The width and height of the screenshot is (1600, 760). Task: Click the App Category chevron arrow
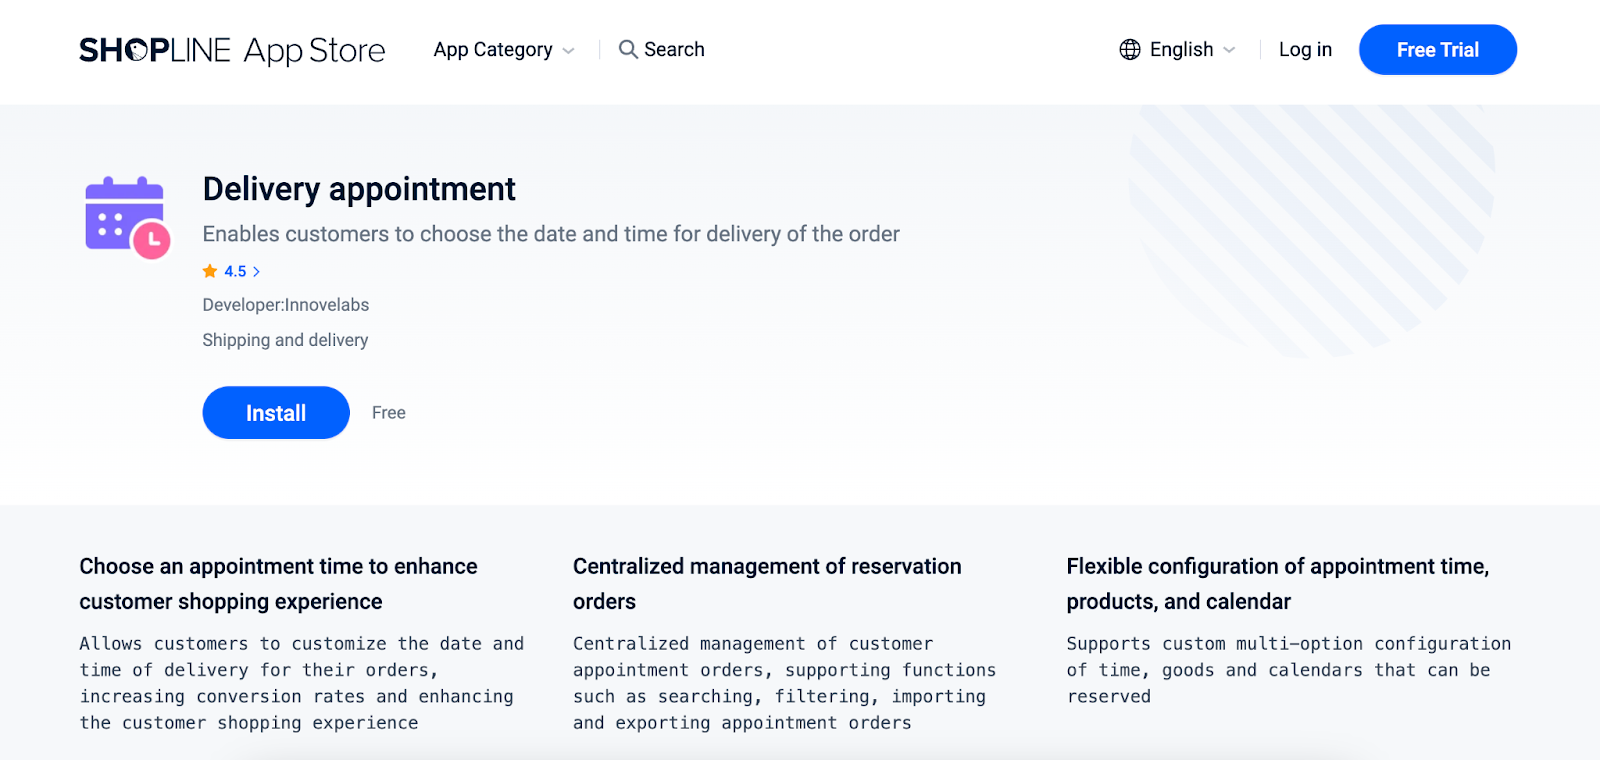tap(569, 51)
